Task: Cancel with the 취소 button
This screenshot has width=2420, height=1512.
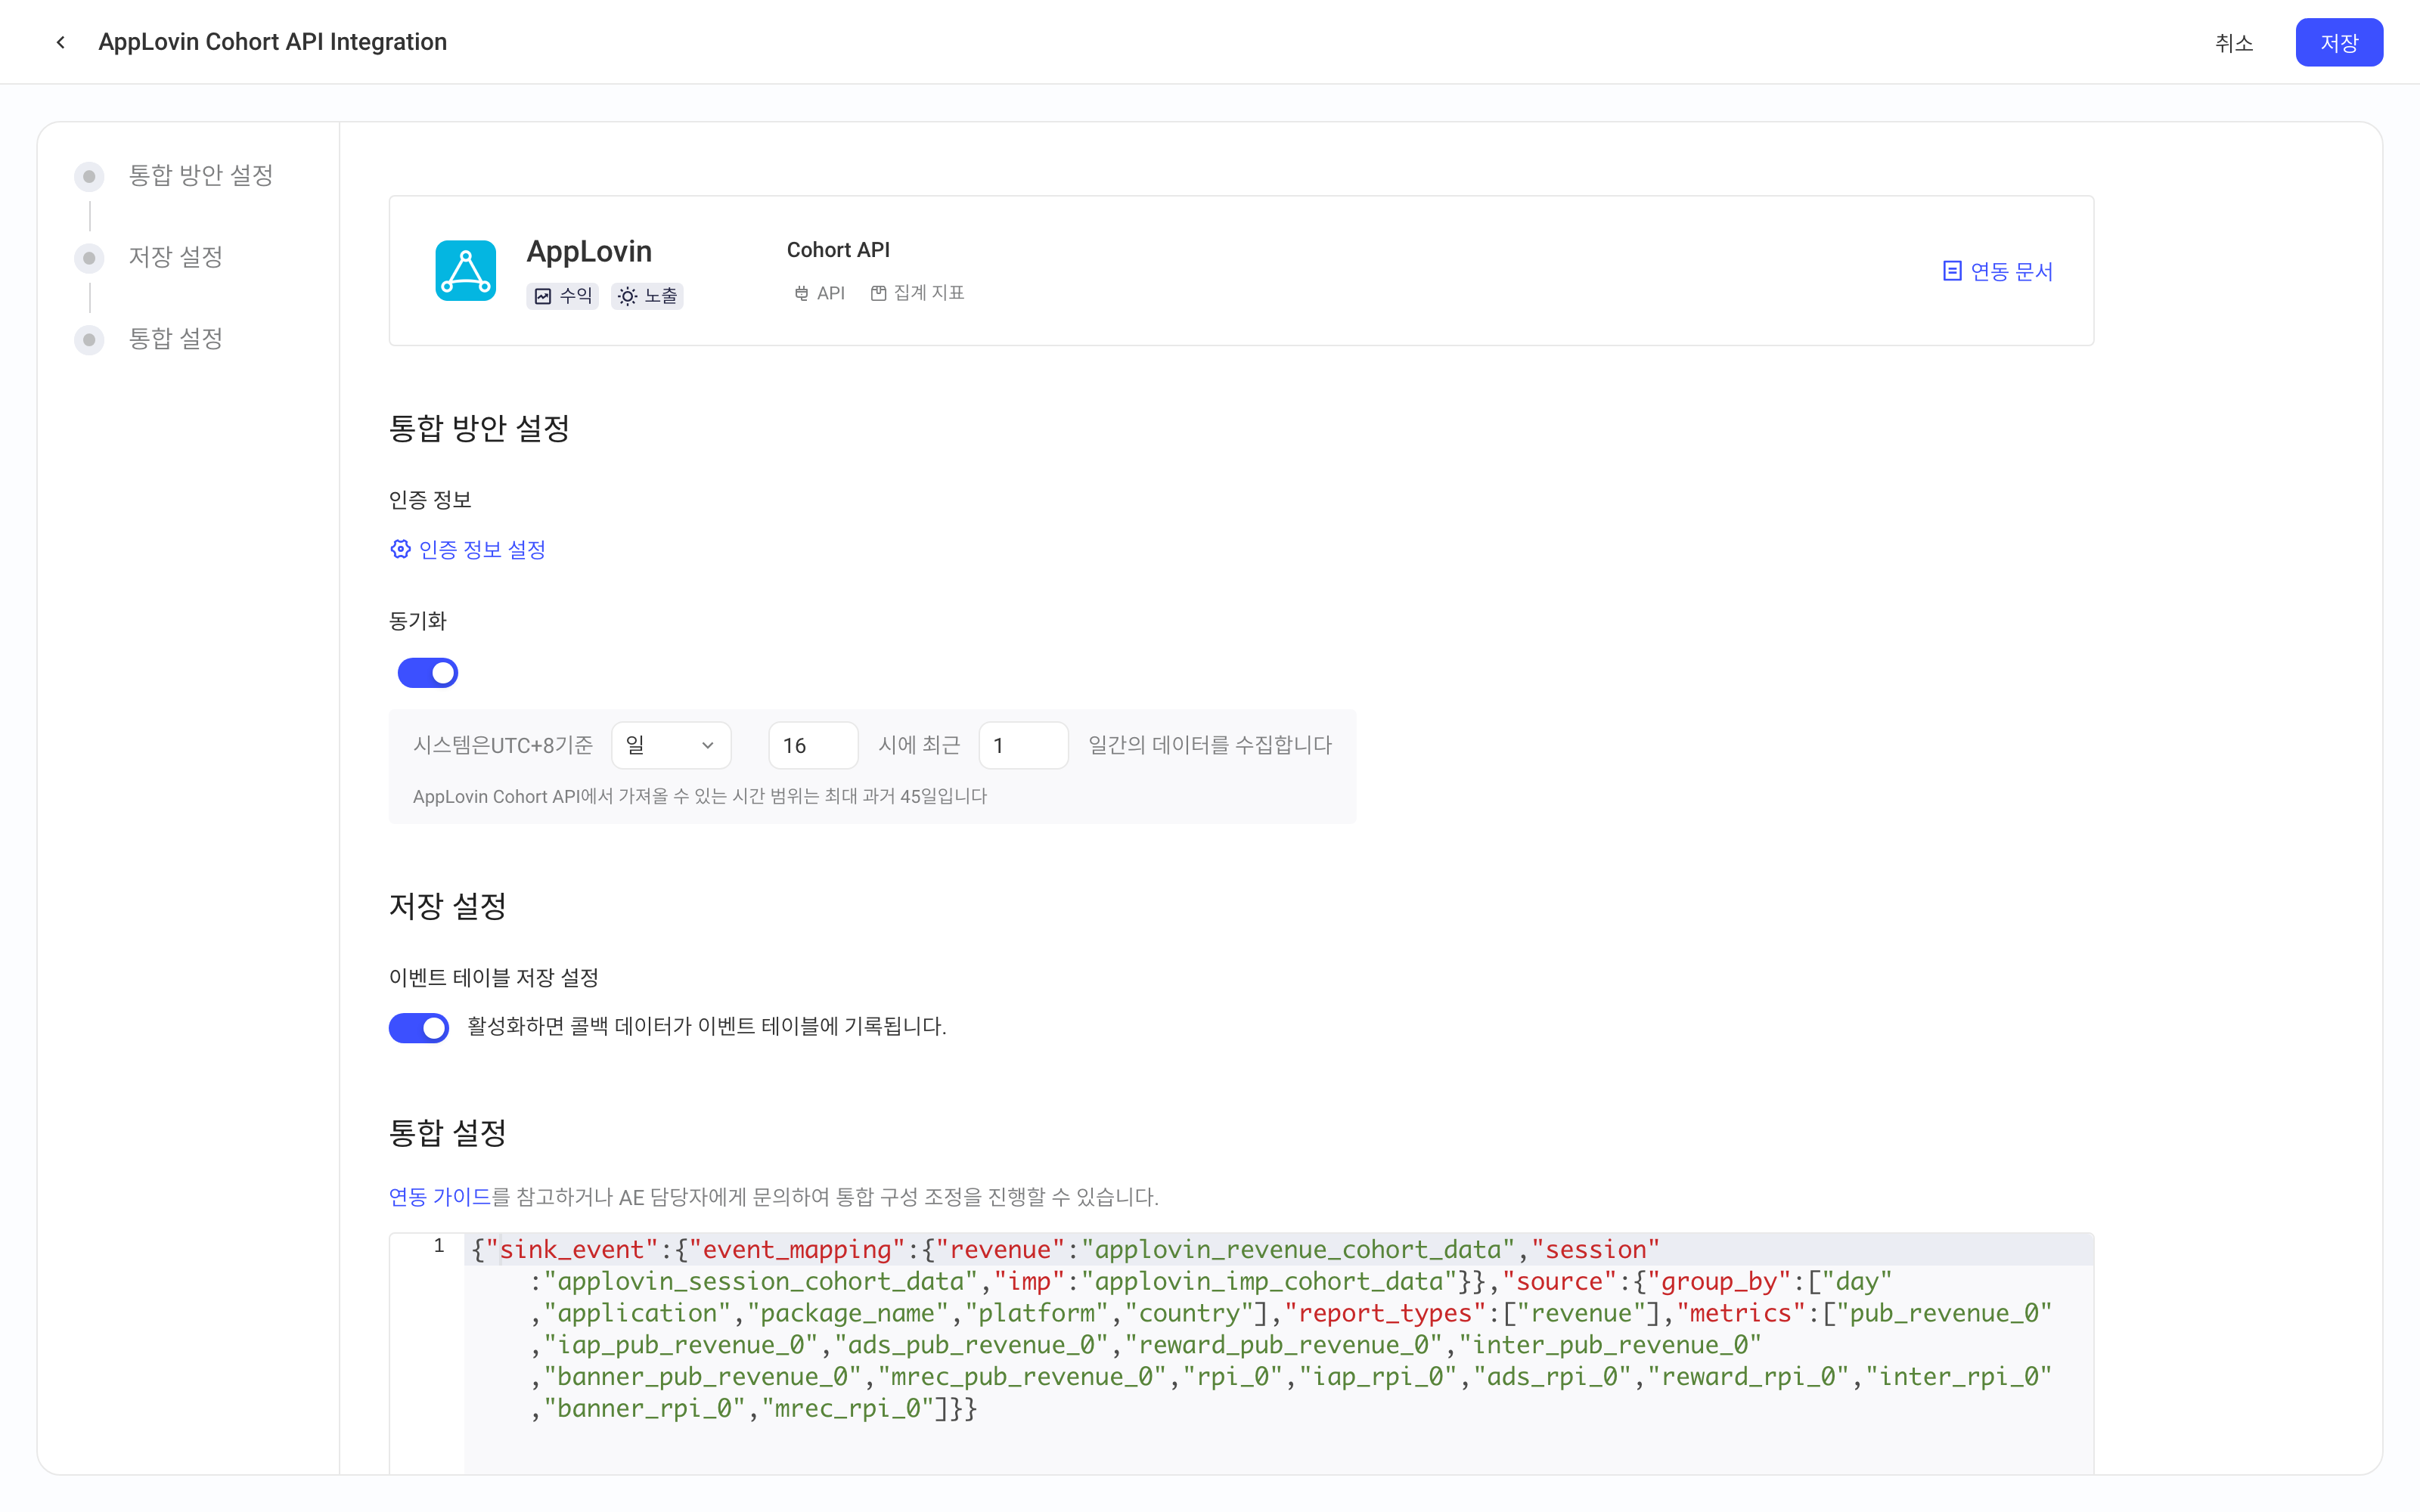Action: tap(2234, 43)
